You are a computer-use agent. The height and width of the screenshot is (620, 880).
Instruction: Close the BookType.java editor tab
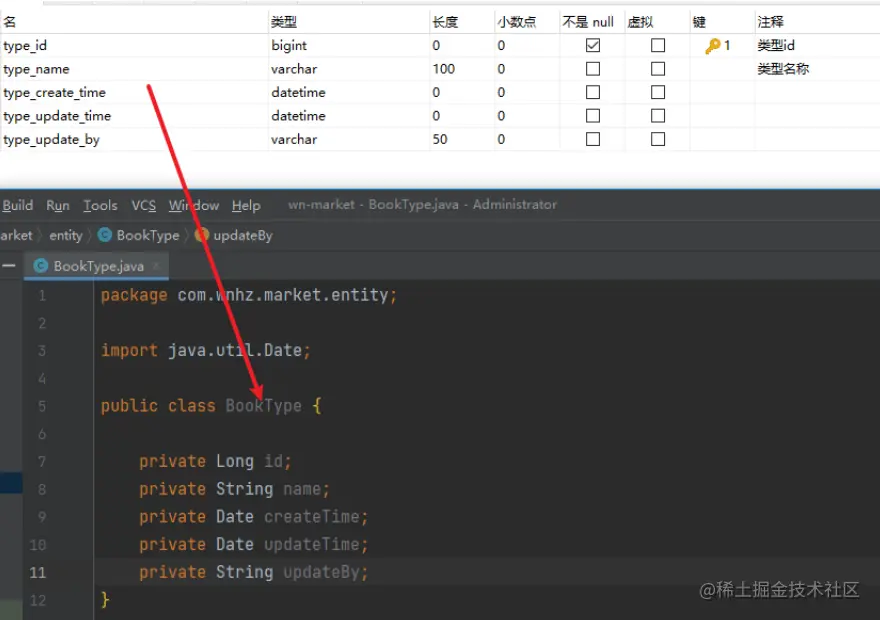[x=157, y=265]
